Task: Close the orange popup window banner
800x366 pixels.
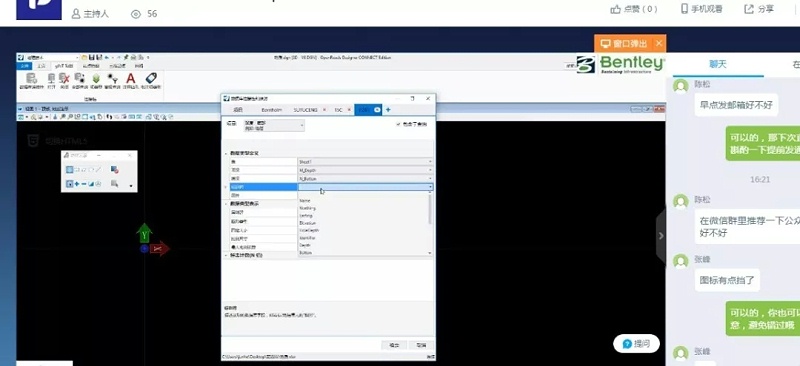Action: (659, 43)
